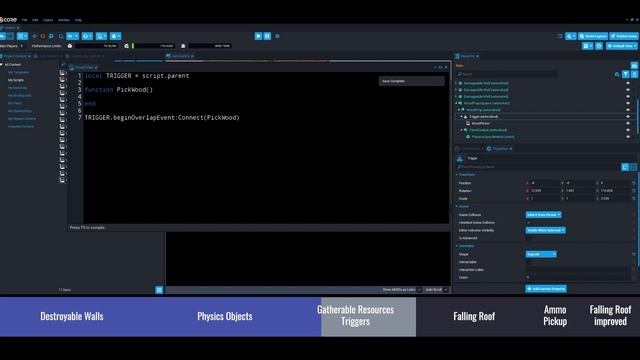Viewport: 640px width, 360px height.
Task: Hide the Trigger (networked) object via eye icon
Action: tap(628, 117)
